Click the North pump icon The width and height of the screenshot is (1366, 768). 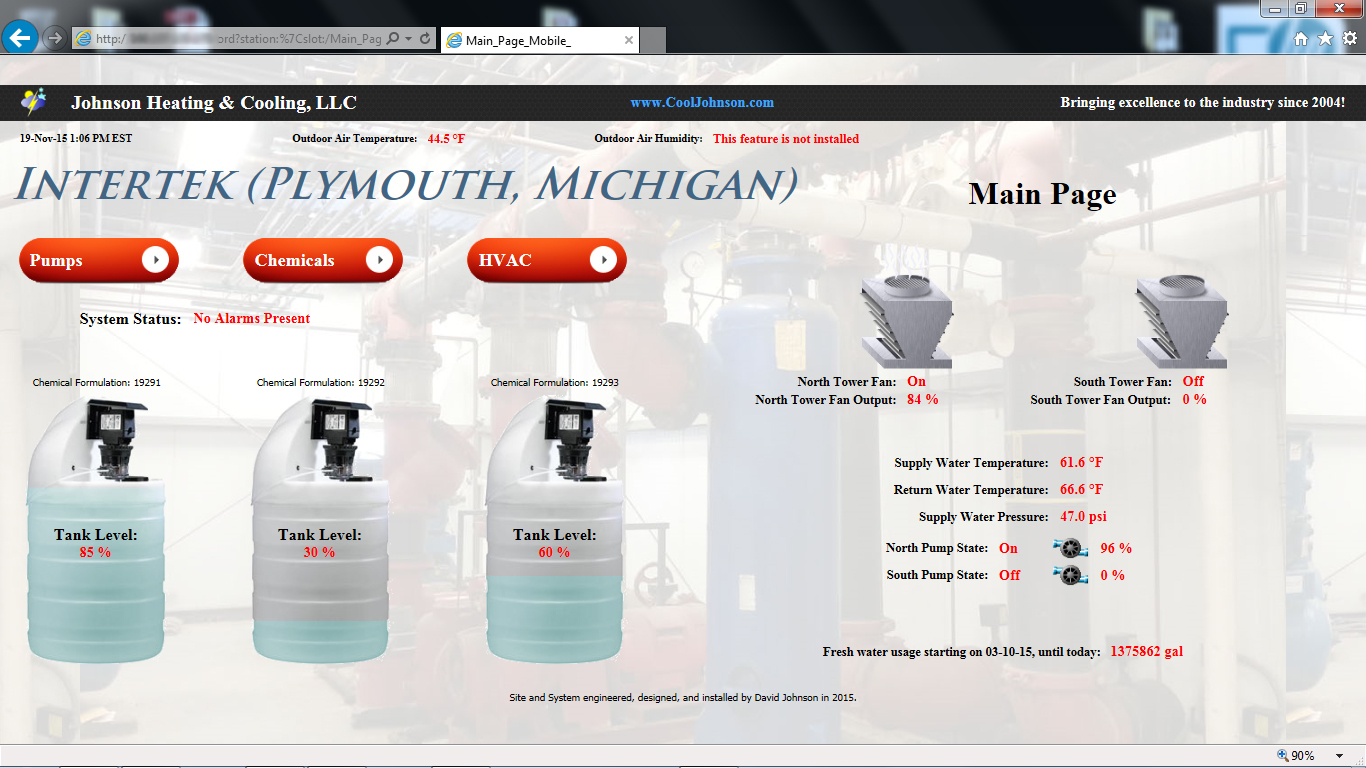(1071, 547)
